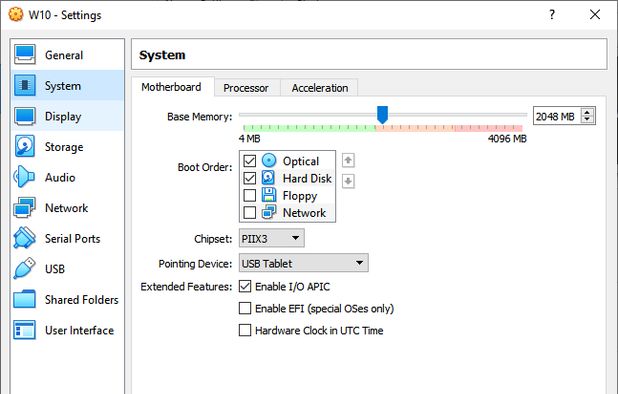
Task: Select the Display monitor icon in sidebar
Action: (25, 116)
